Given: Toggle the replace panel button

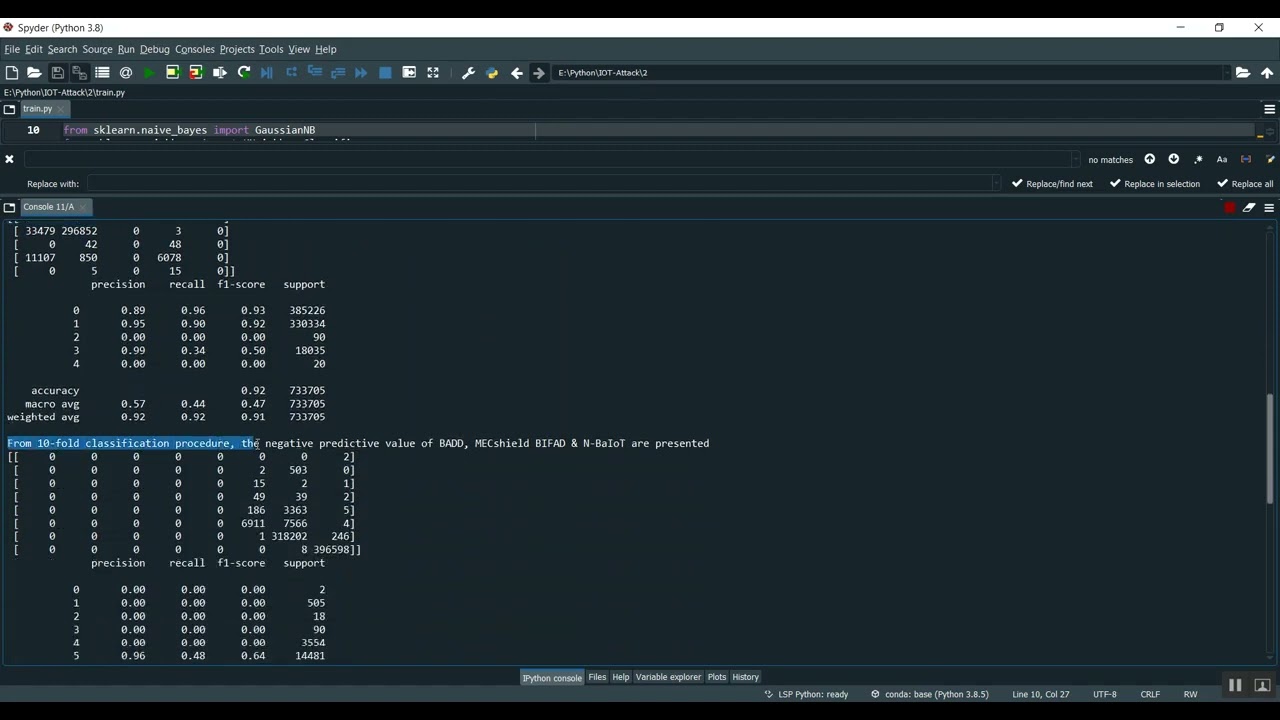Looking at the screenshot, I should click(x=1270, y=159).
